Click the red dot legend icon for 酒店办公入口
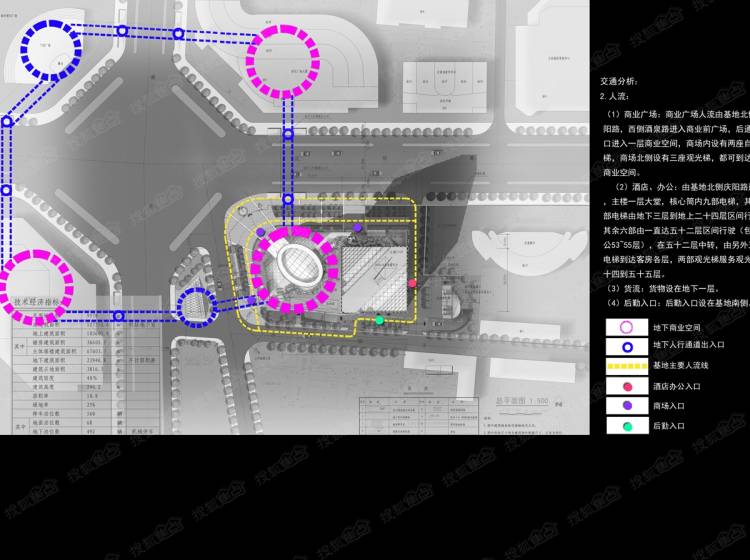 tap(626, 386)
